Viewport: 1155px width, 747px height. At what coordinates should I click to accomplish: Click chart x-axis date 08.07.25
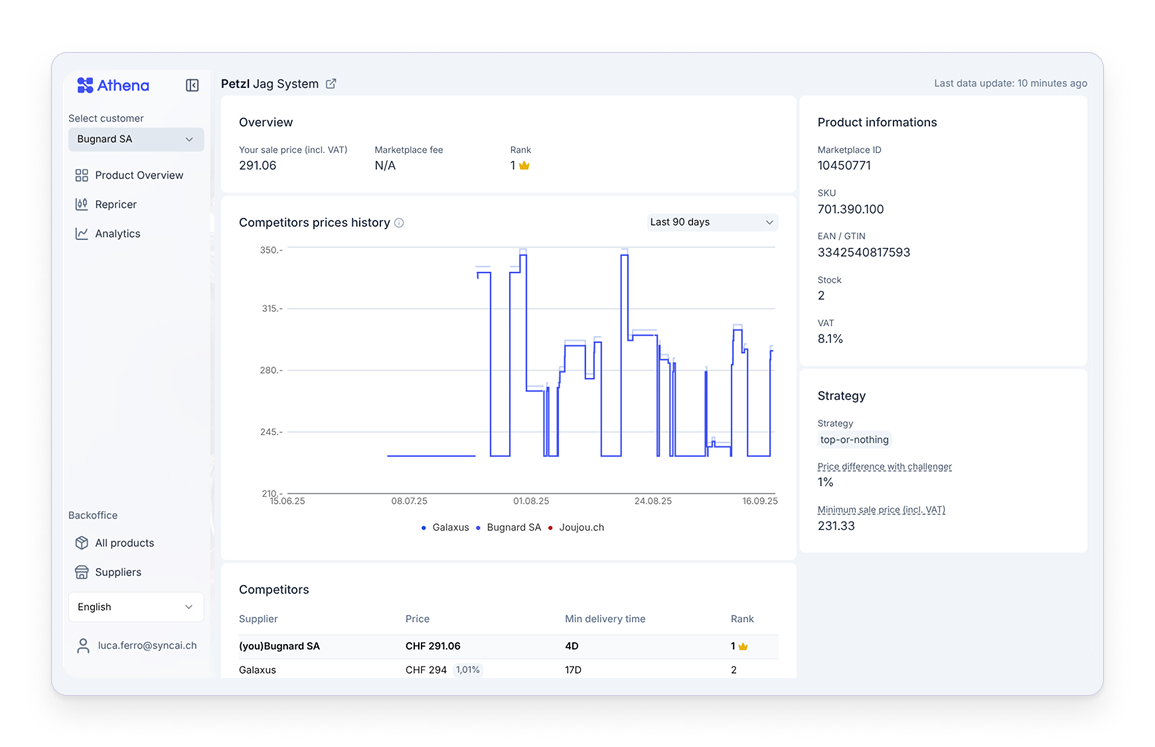[x=409, y=501]
